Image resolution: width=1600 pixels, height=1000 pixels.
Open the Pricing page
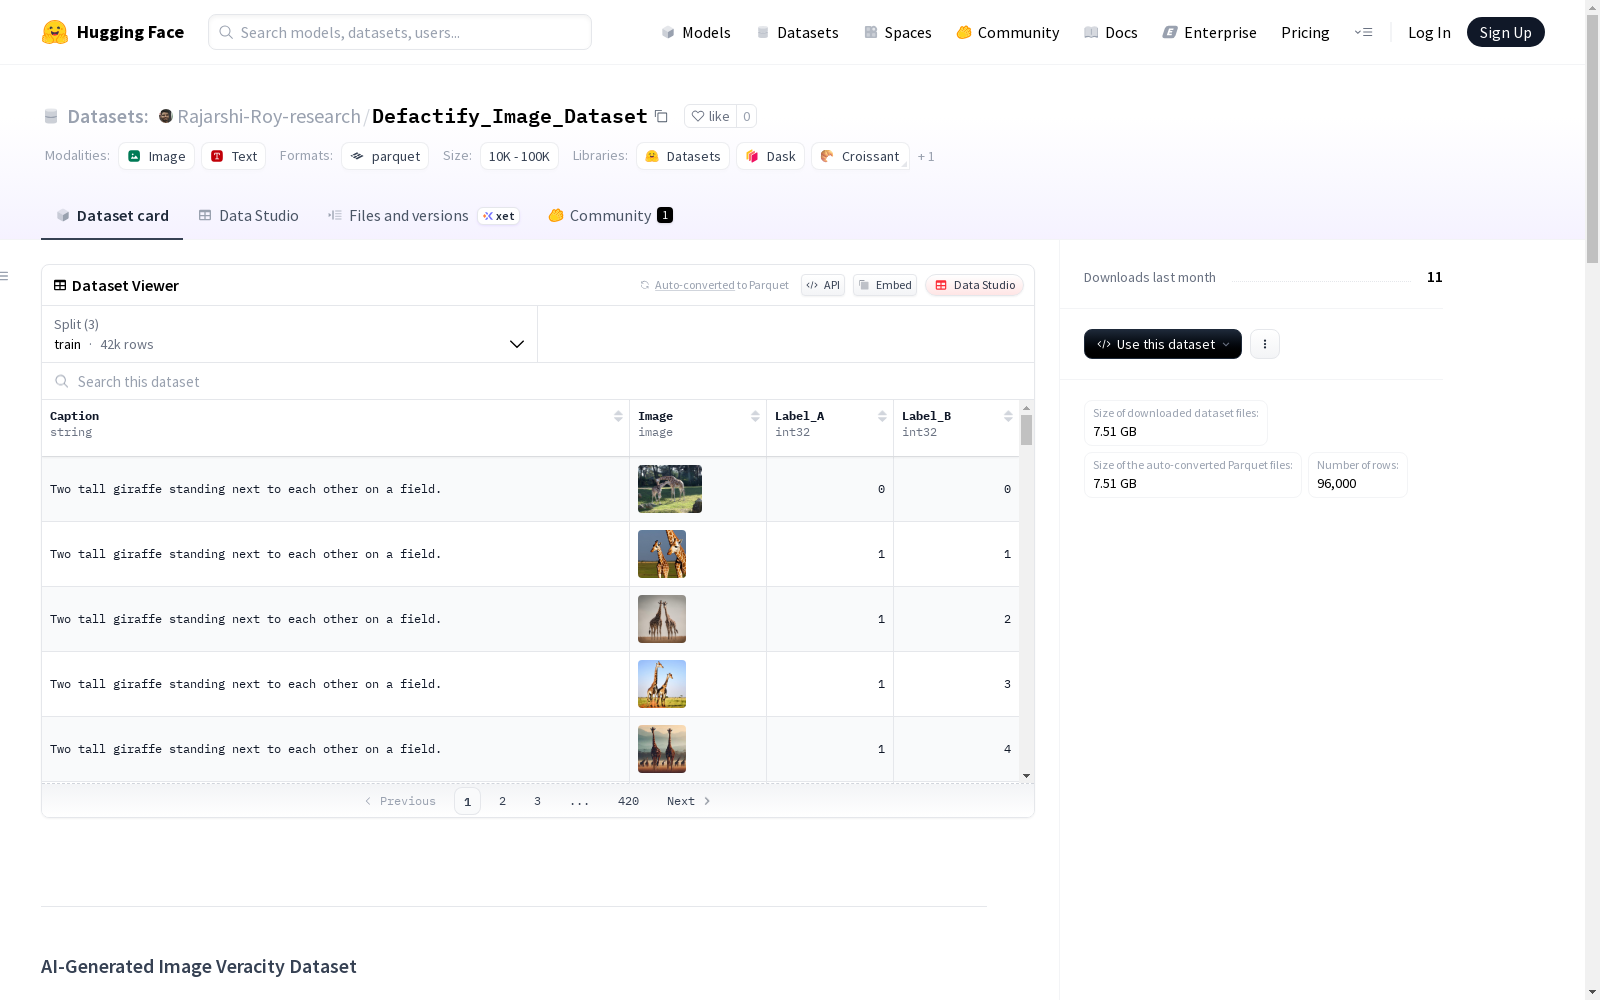click(x=1305, y=32)
